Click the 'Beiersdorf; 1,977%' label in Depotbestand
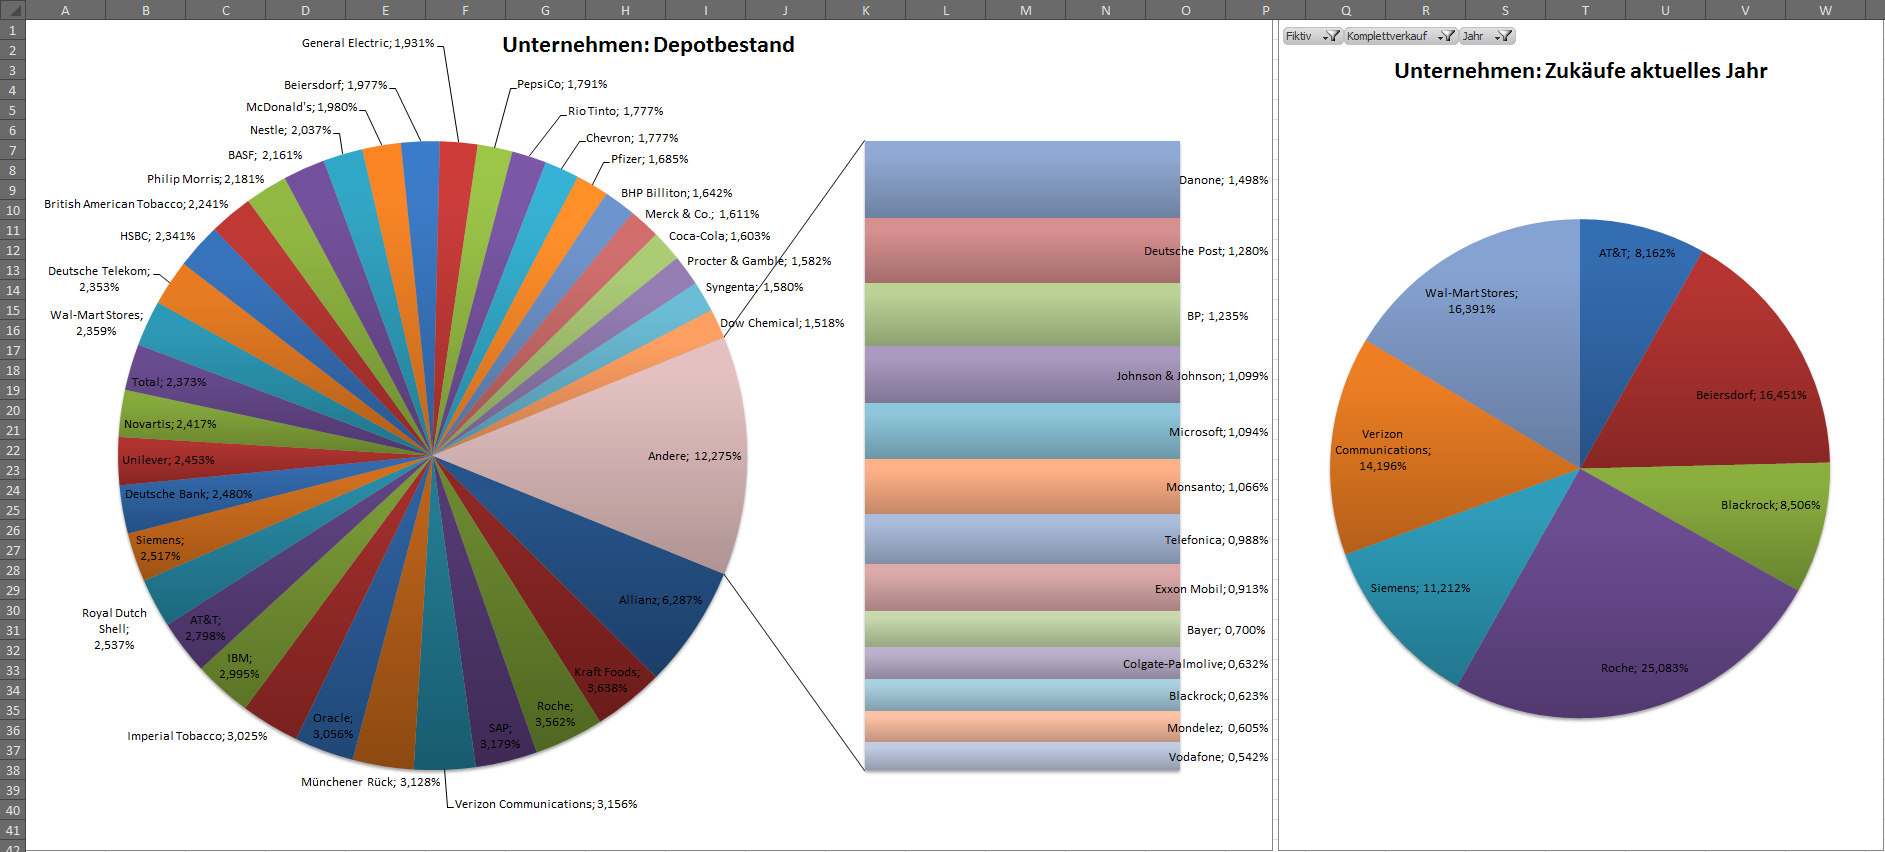This screenshot has width=1885, height=852. tap(335, 85)
